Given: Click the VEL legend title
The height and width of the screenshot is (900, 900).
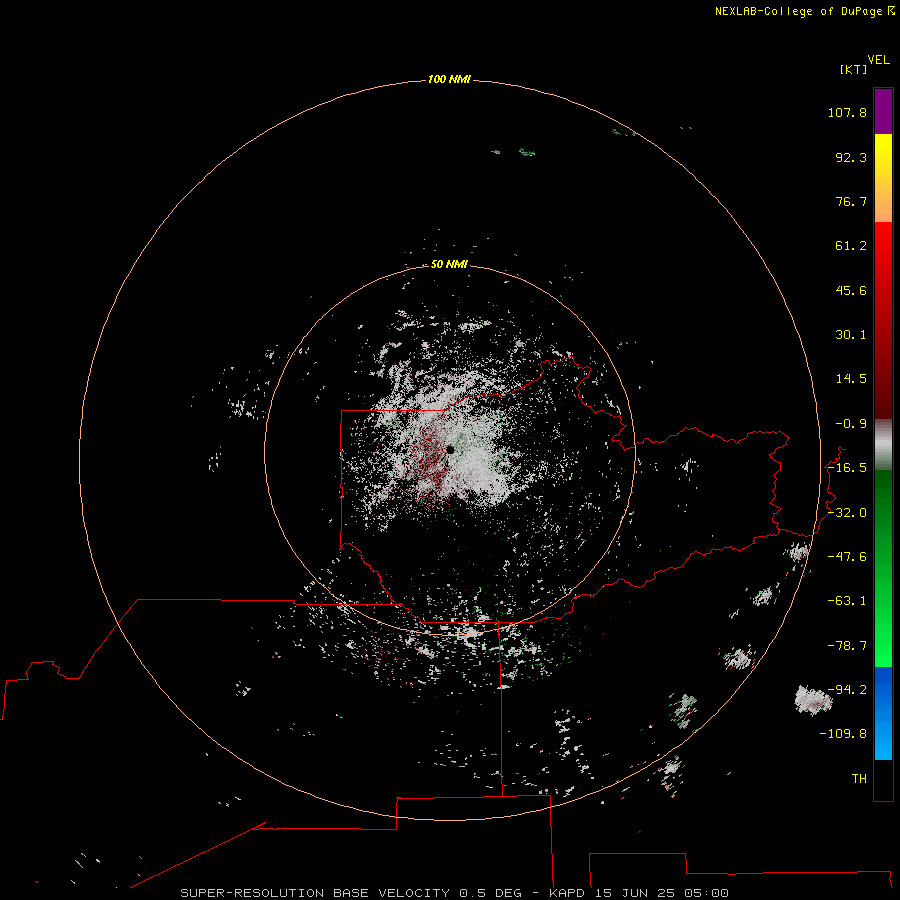Looking at the screenshot, I should [878, 60].
